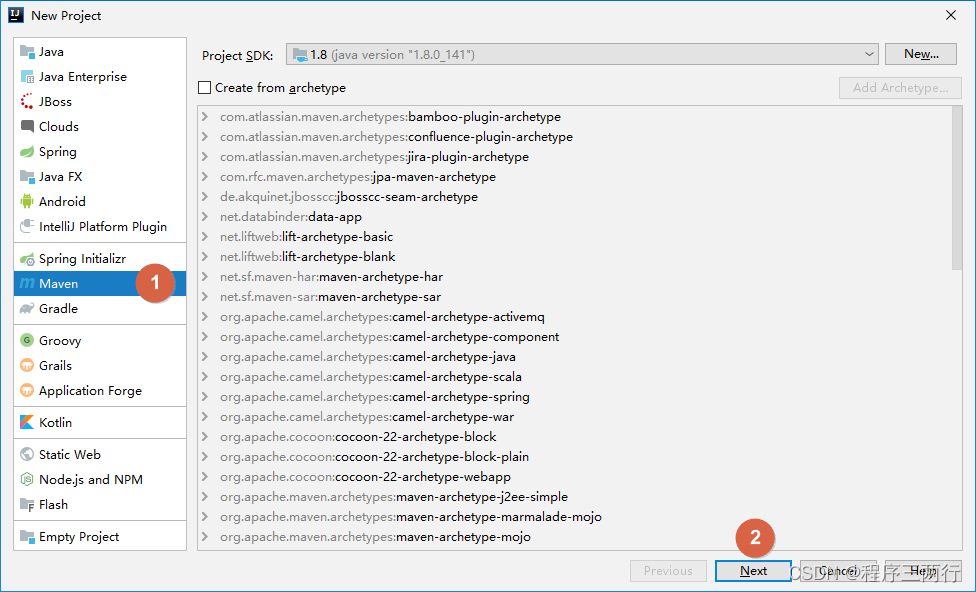This screenshot has width=976, height=592.
Task: Click the Application Forge icon
Action: pos(27,390)
